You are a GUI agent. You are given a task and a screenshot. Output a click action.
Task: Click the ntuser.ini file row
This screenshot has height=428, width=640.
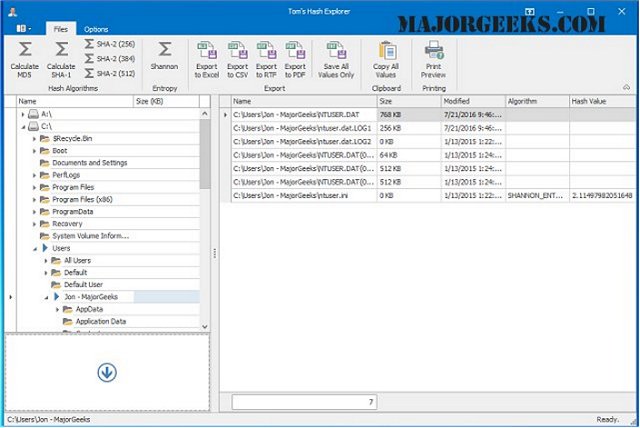click(428, 196)
